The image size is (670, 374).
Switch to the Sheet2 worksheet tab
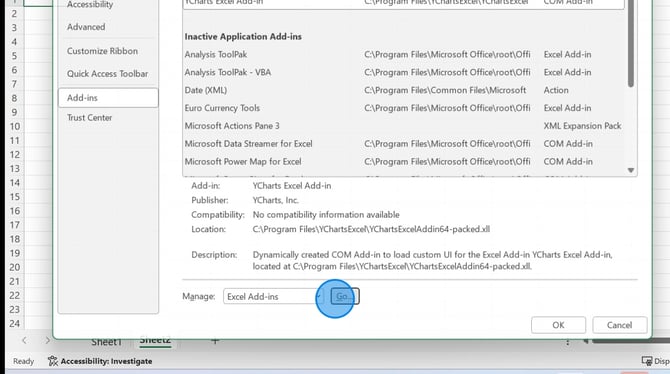(x=155, y=341)
